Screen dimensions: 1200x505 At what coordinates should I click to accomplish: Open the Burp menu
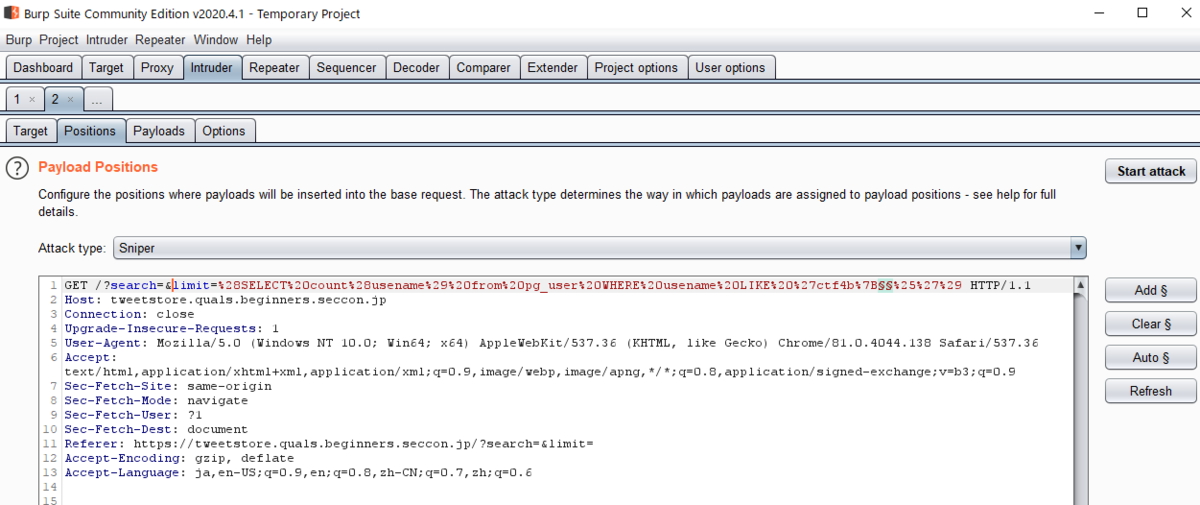point(19,40)
